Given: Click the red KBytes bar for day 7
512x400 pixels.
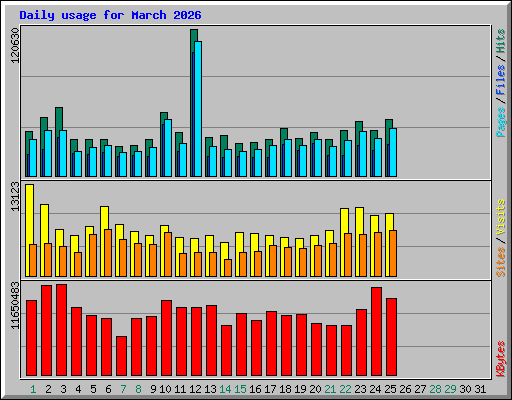Looking at the screenshot, I should click(121, 356).
